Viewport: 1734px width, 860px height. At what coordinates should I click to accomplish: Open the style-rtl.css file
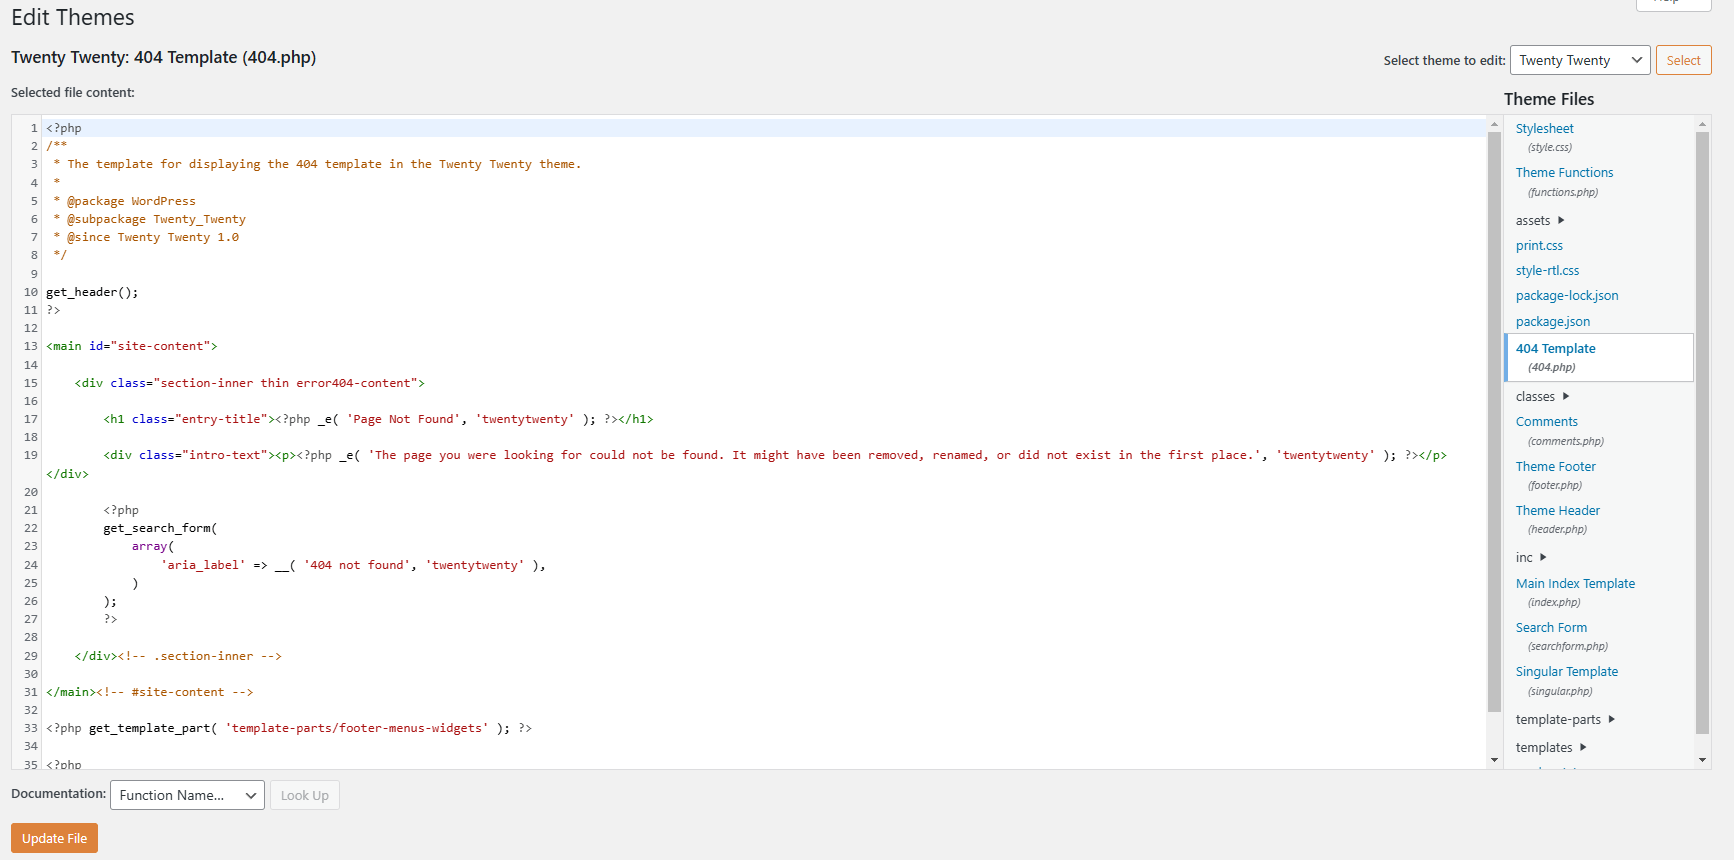pyautogui.click(x=1547, y=271)
